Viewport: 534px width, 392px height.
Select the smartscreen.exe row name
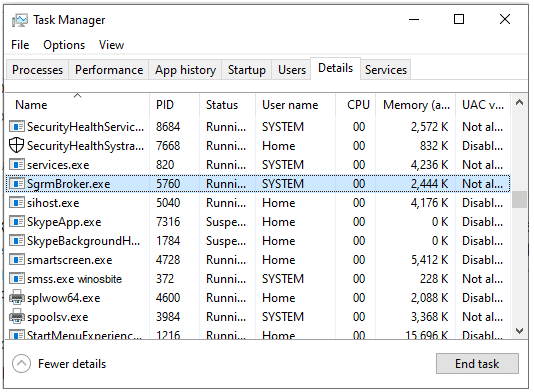pyautogui.click(x=70, y=260)
